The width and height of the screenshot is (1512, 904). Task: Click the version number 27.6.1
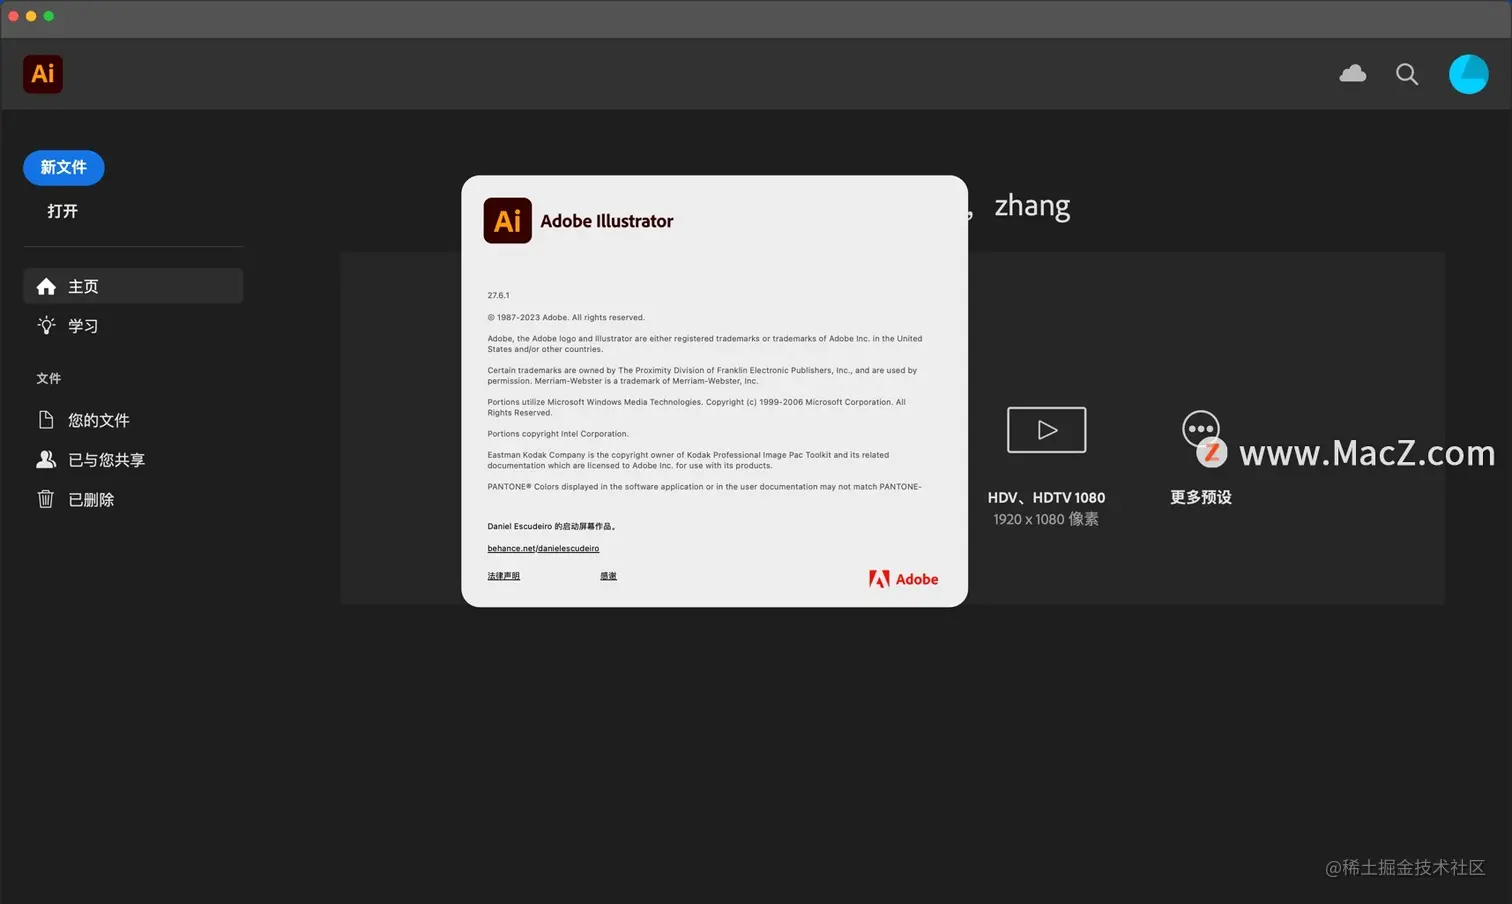[498, 295]
